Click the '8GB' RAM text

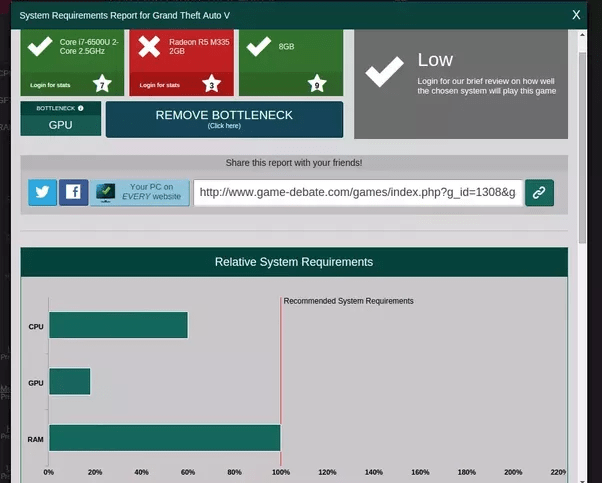tap(286, 46)
